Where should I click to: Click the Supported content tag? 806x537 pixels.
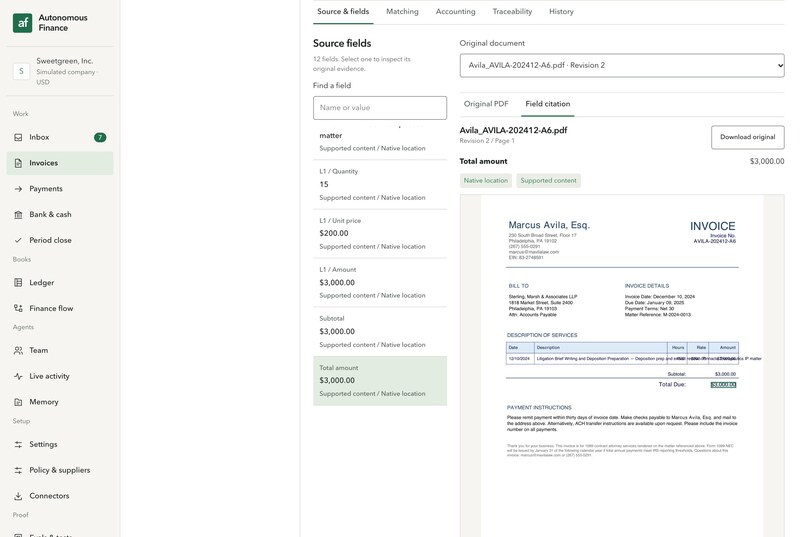(548, 180)
